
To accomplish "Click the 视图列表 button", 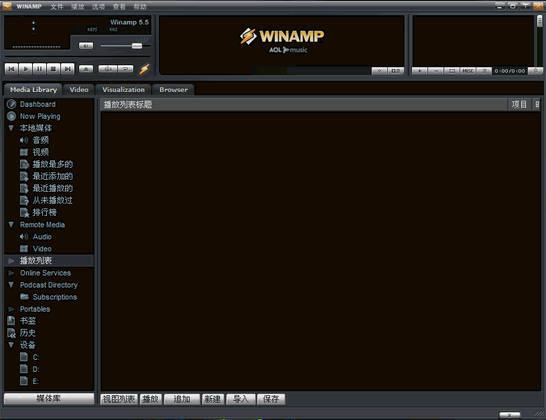I will pos(119,399).
